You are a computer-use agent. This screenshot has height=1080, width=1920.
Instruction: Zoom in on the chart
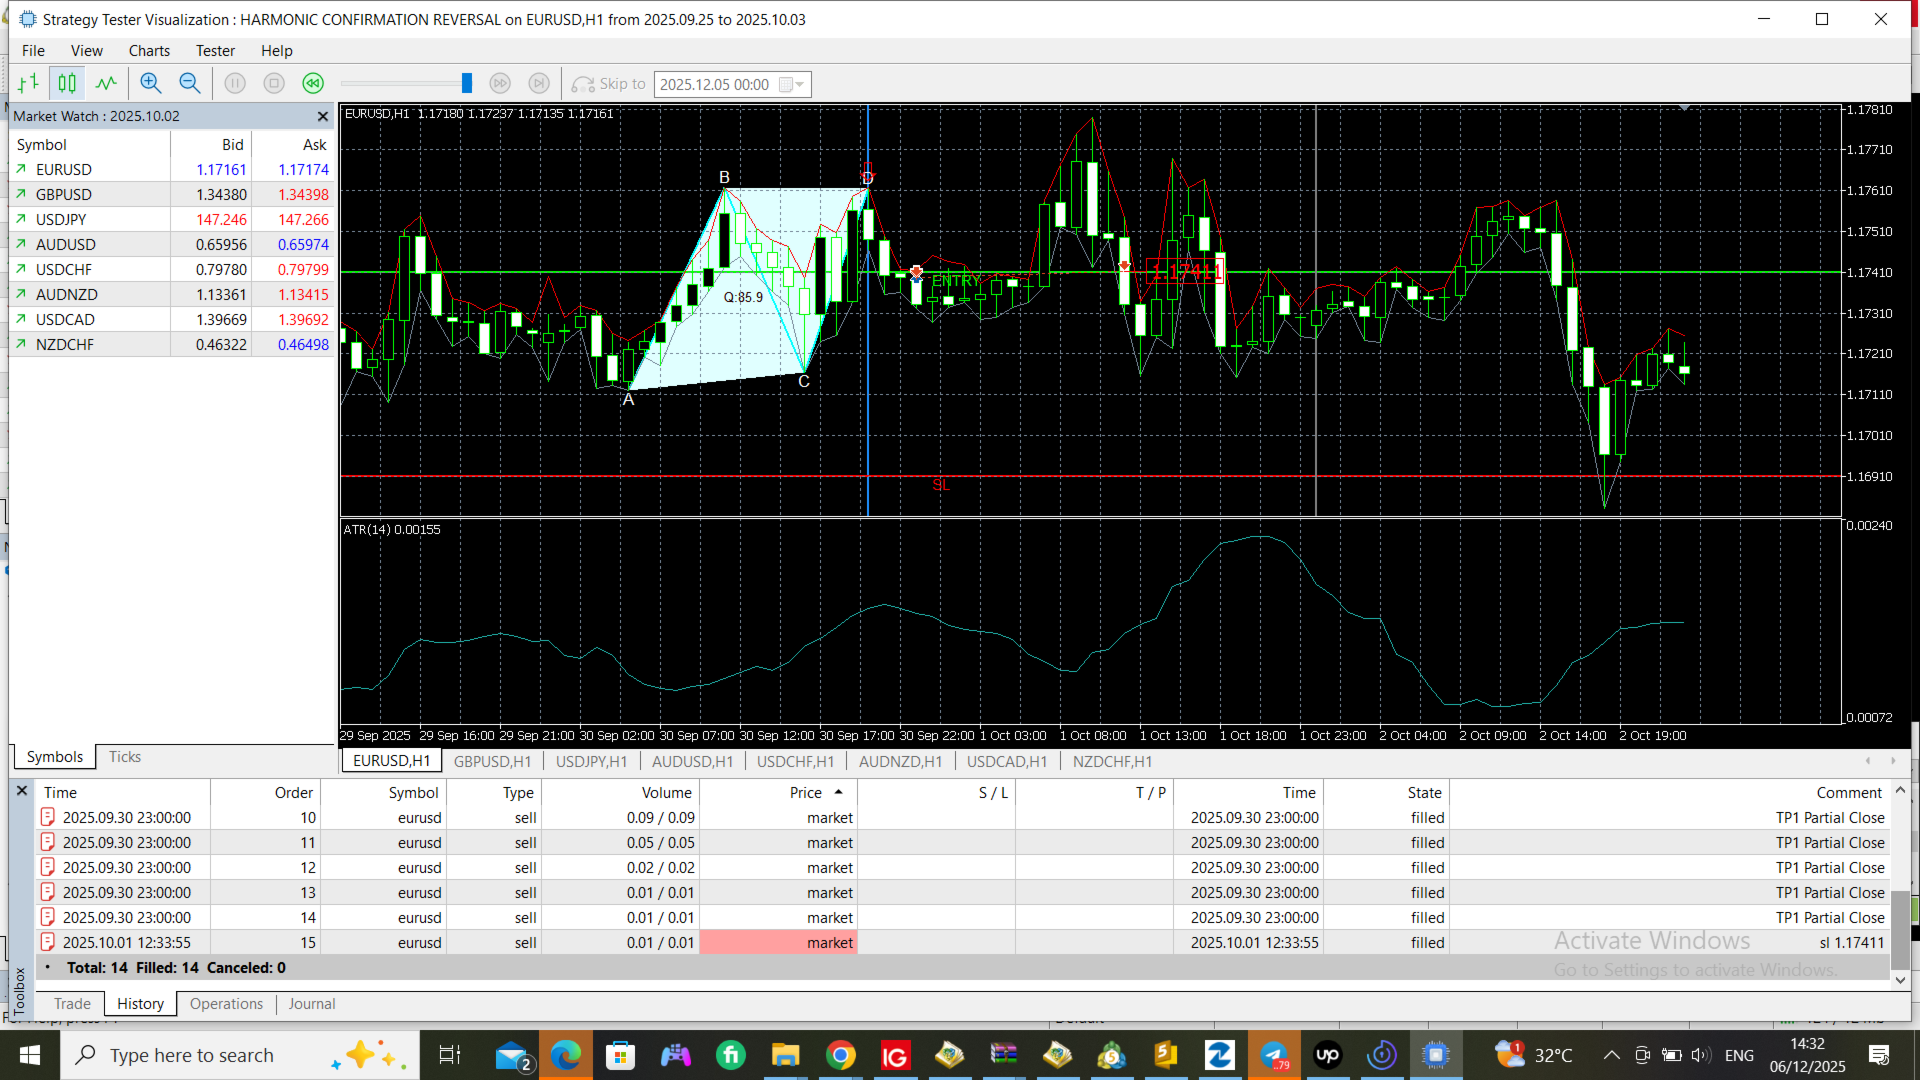pos(151,84)
